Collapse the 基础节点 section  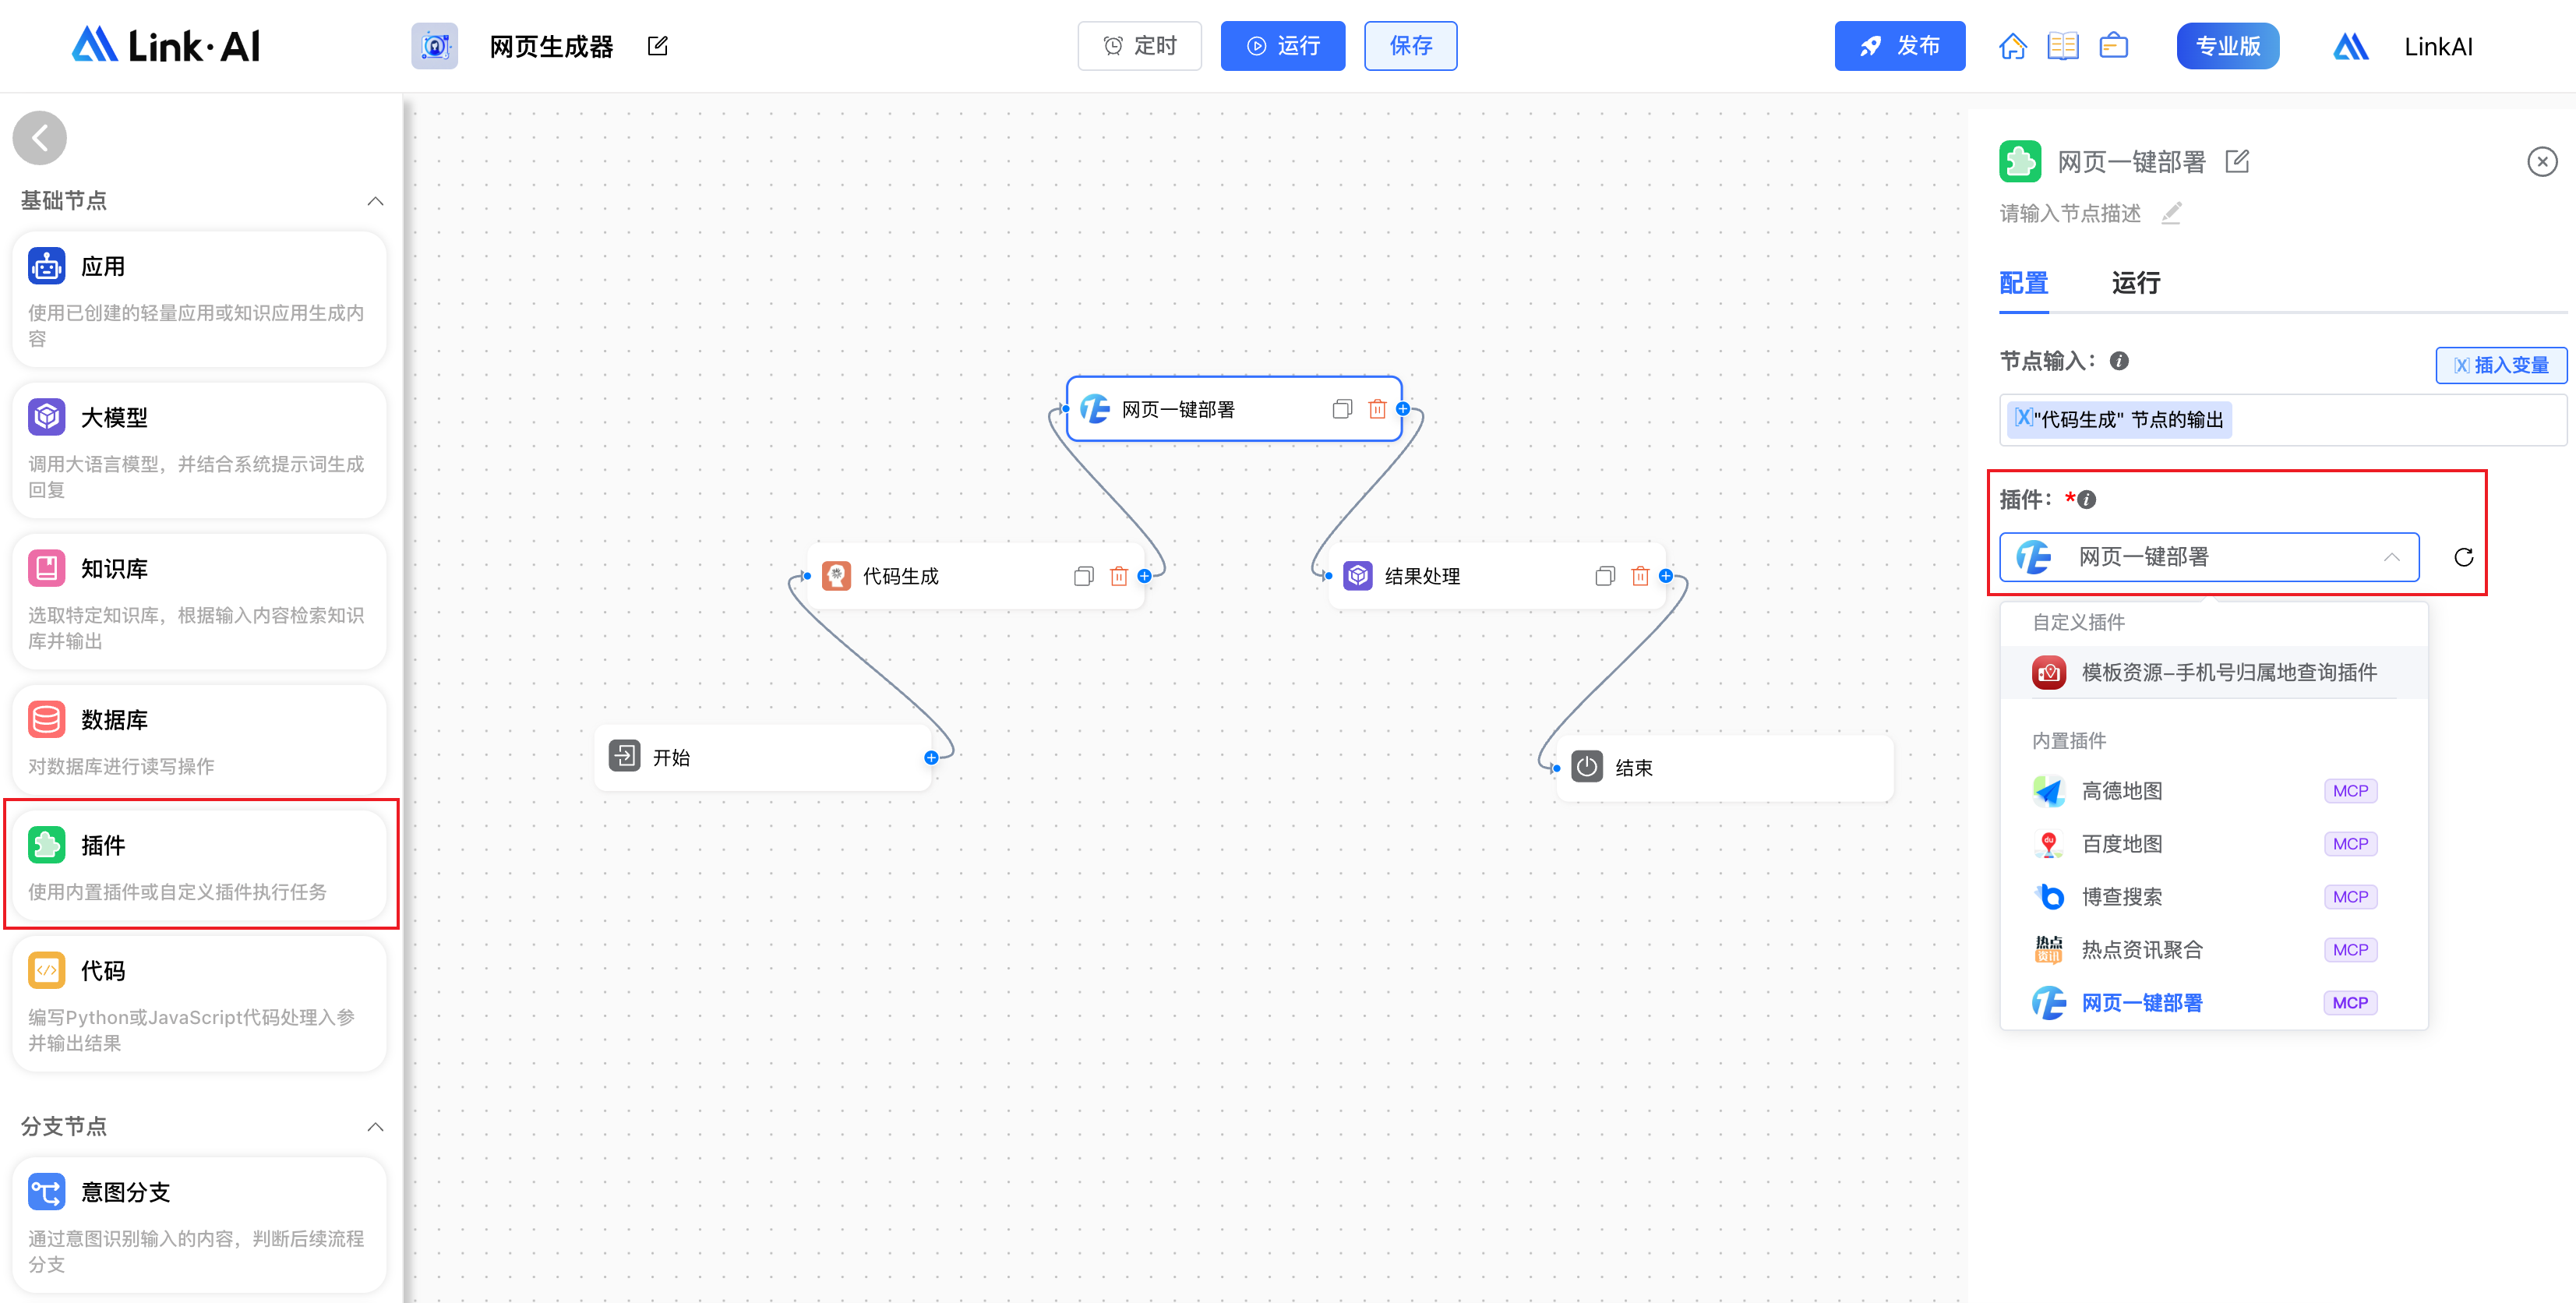[x=375, y=201]
